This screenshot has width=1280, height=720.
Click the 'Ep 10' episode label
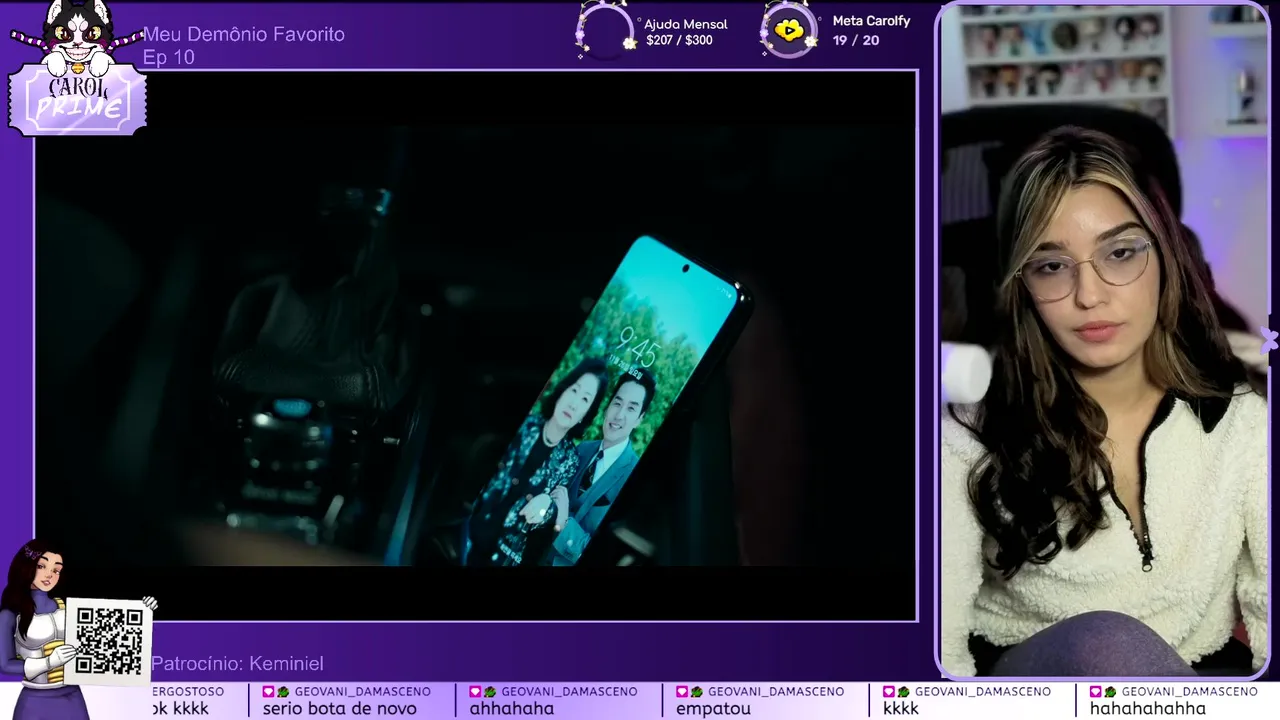point(168,57)
